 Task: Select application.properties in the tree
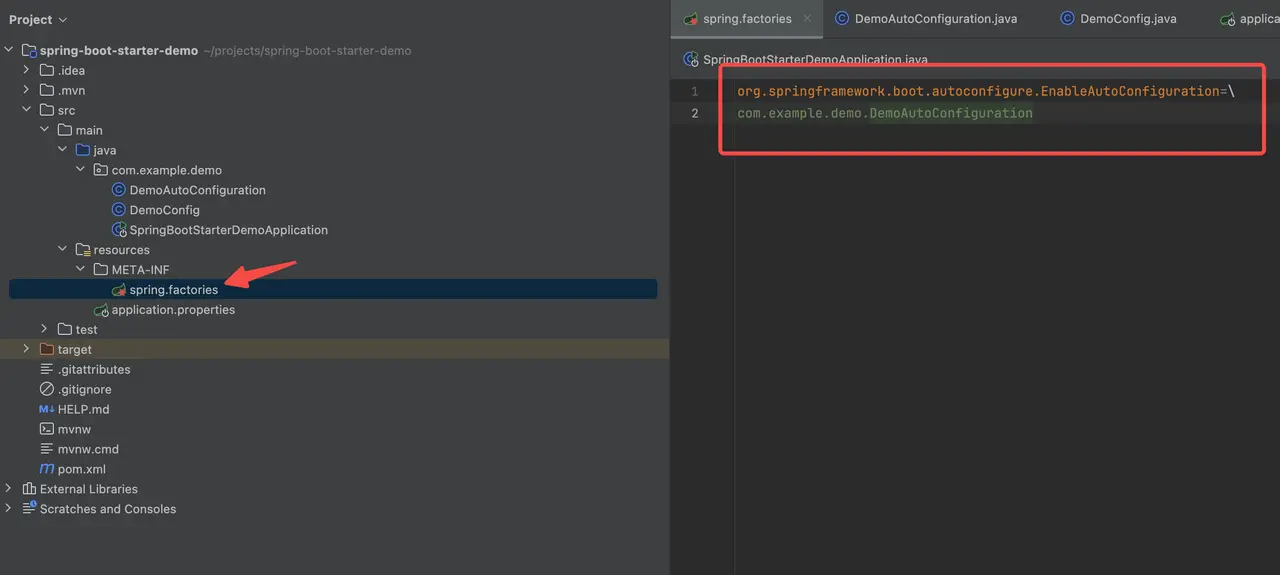(173, 310)
